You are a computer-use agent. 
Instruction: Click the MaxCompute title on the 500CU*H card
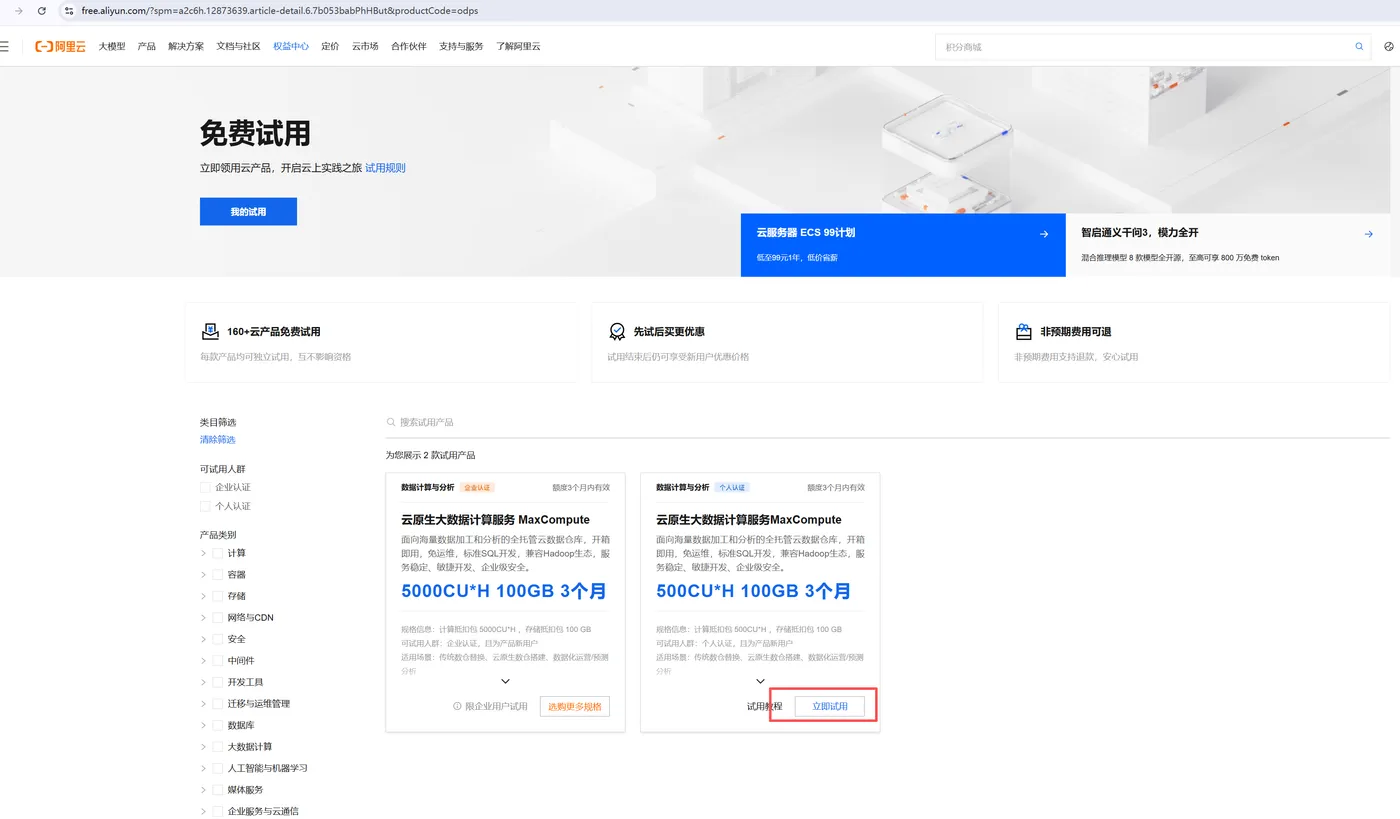point(749,520)
